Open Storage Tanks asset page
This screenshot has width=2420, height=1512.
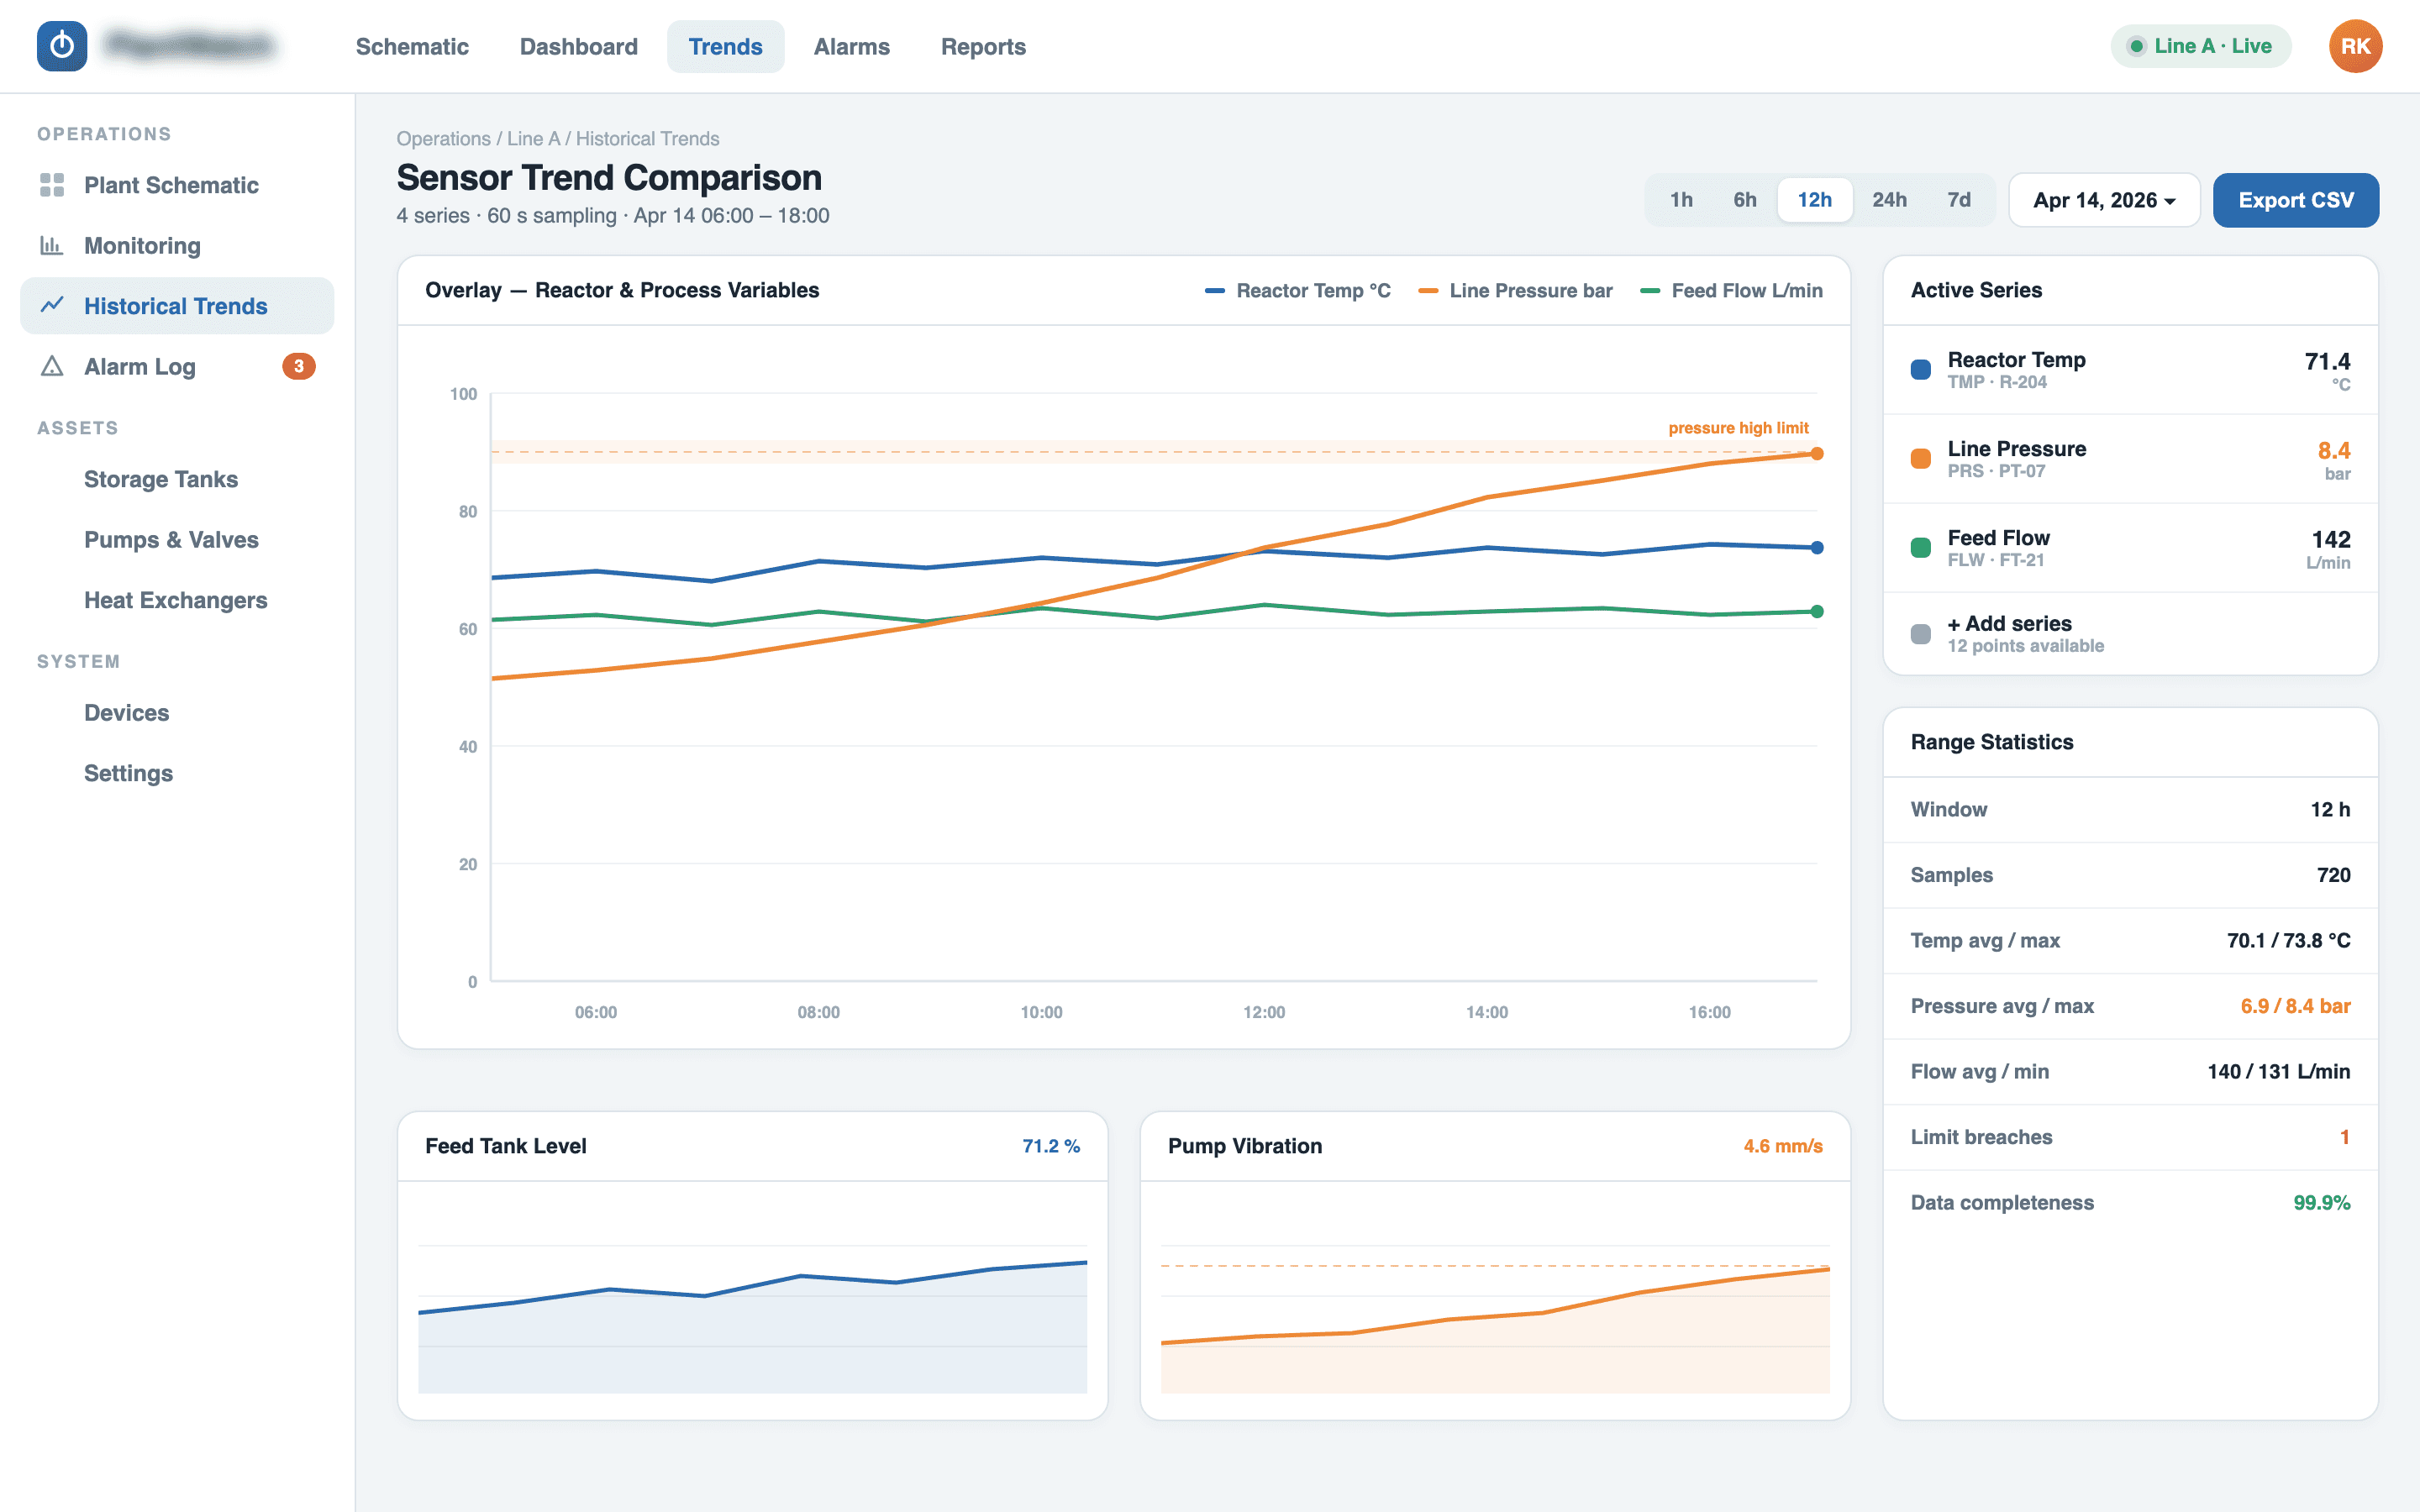[177, 479]
